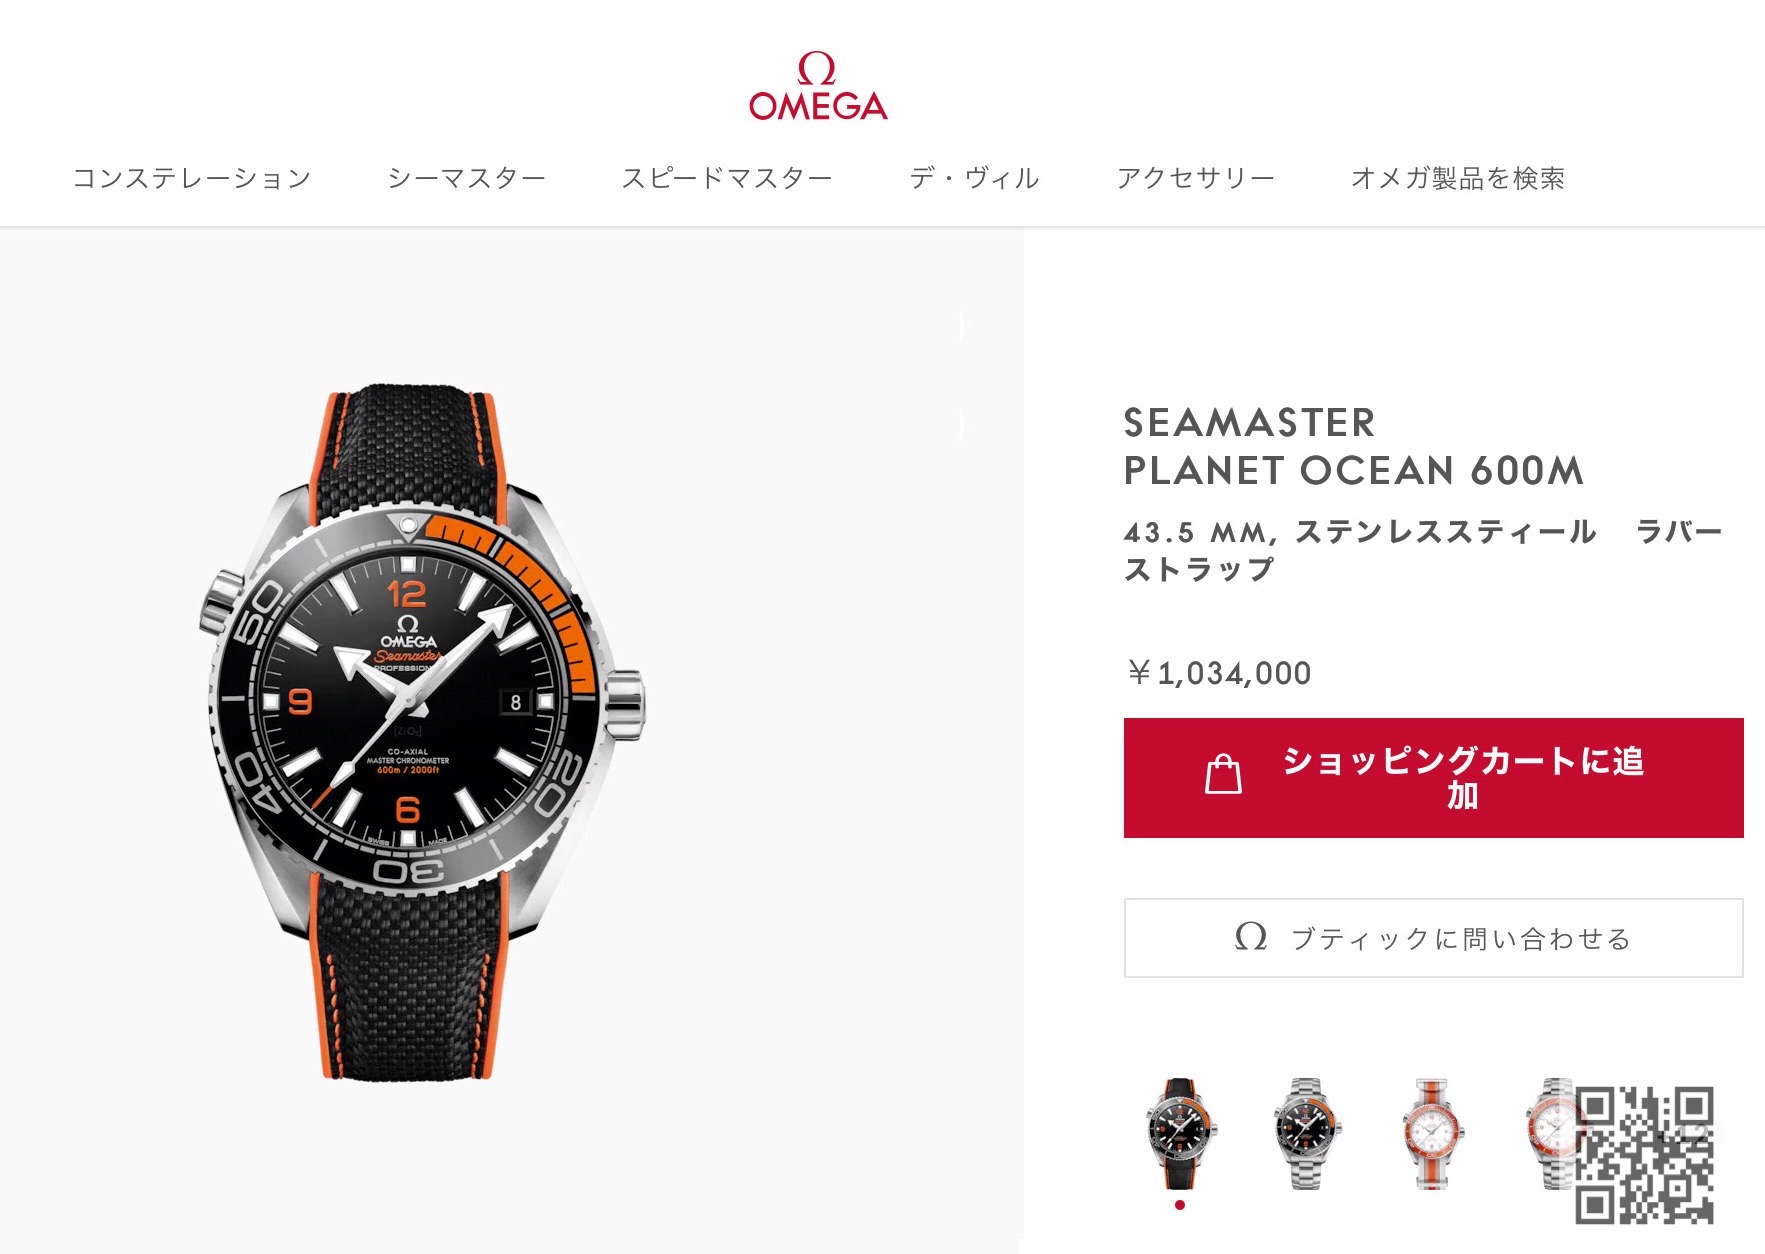1765x1254 pixels.
Task: Click the OMEGA logo at top
Action: click(818, 87)
